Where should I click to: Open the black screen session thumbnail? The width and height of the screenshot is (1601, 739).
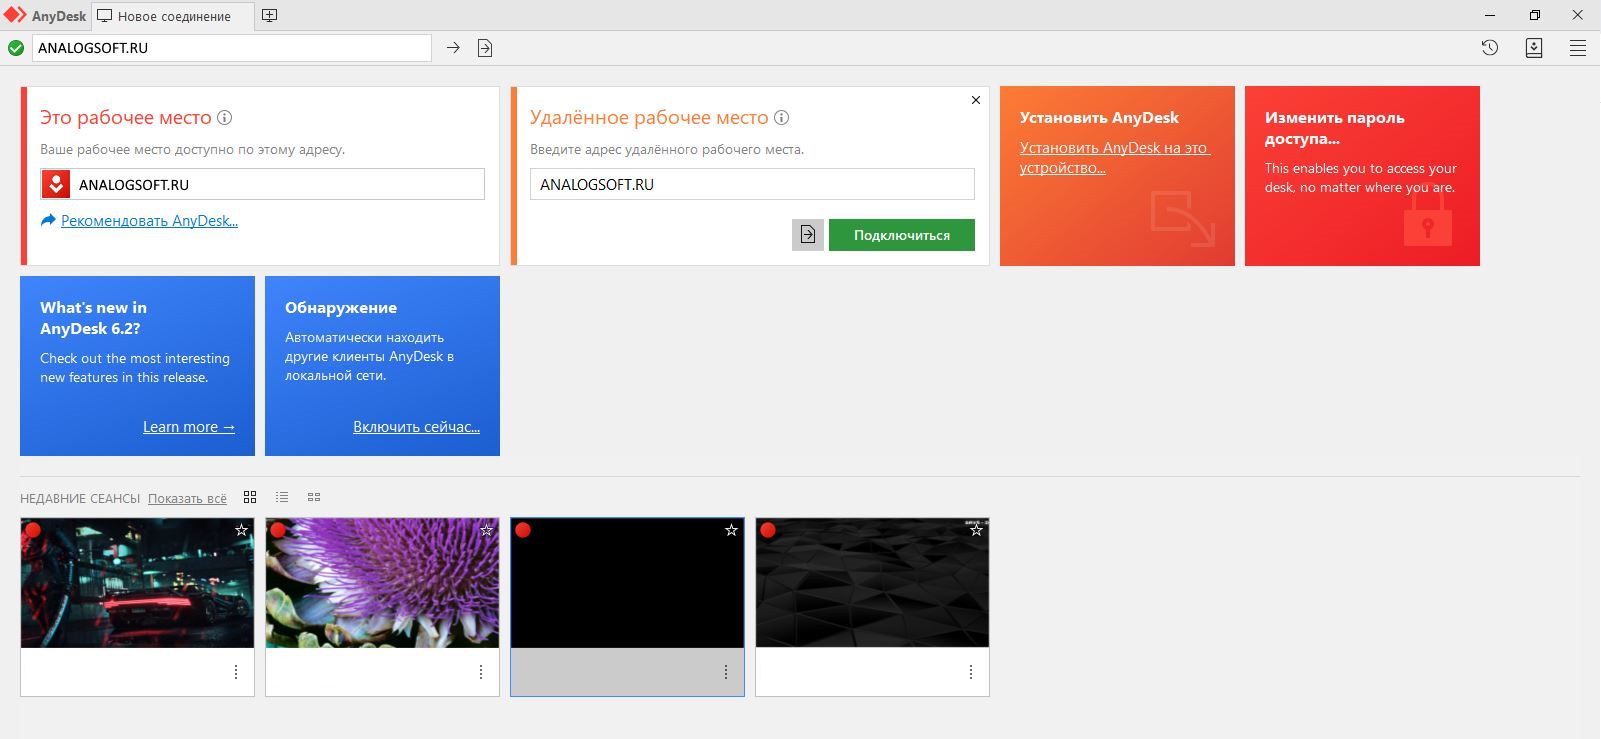coord(627,582)
